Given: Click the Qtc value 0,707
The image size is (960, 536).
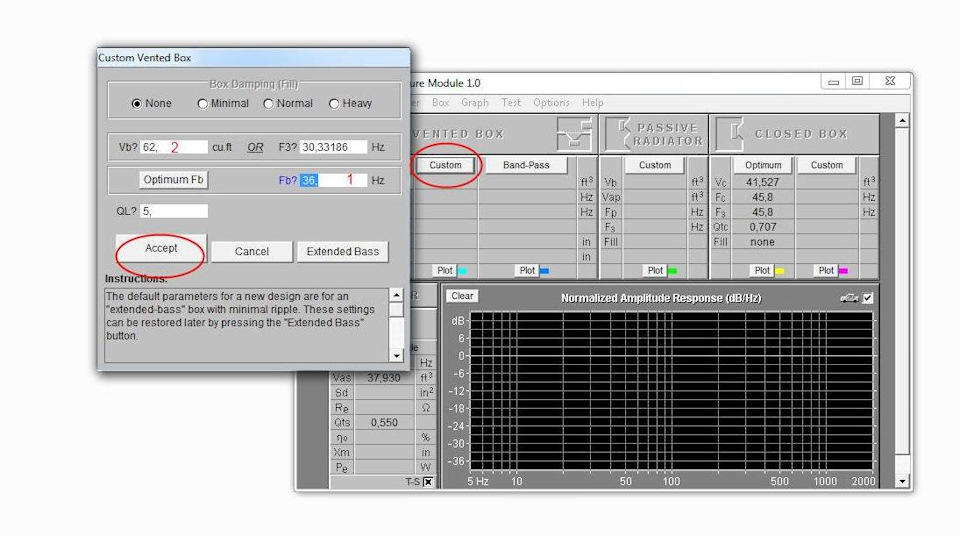Looking at the screenshot, I should pos(762,227).
